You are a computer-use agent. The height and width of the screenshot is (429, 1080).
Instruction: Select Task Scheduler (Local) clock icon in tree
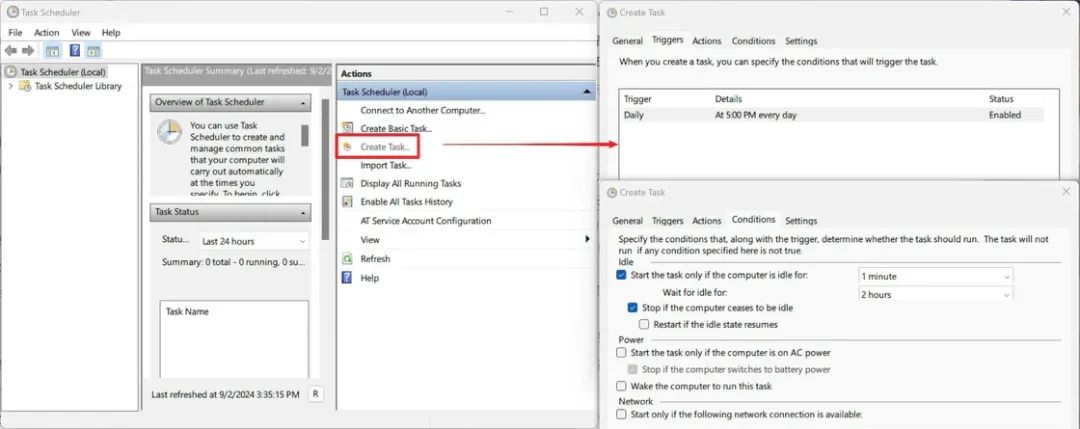point(12,72)
